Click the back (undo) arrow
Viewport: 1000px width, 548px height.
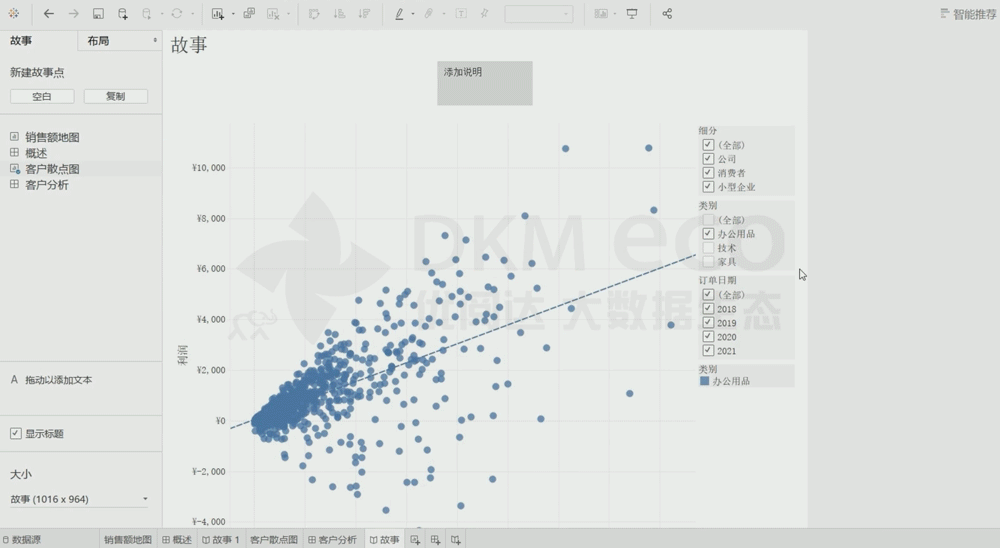[x=48, y=14]
